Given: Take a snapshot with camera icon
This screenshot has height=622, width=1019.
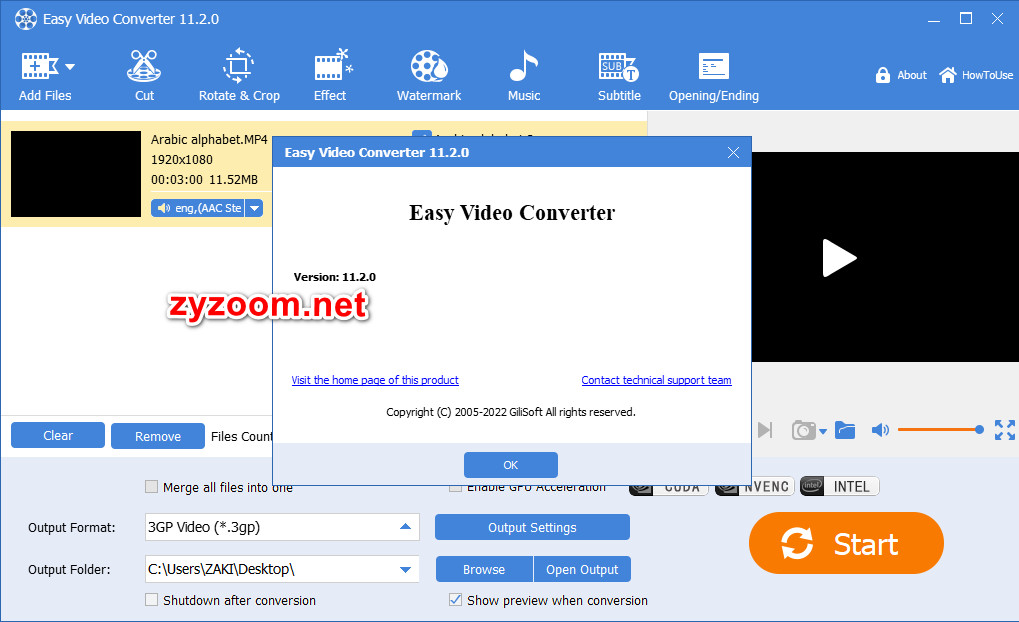Looking at the screenshot, I should tap(803, 430).
